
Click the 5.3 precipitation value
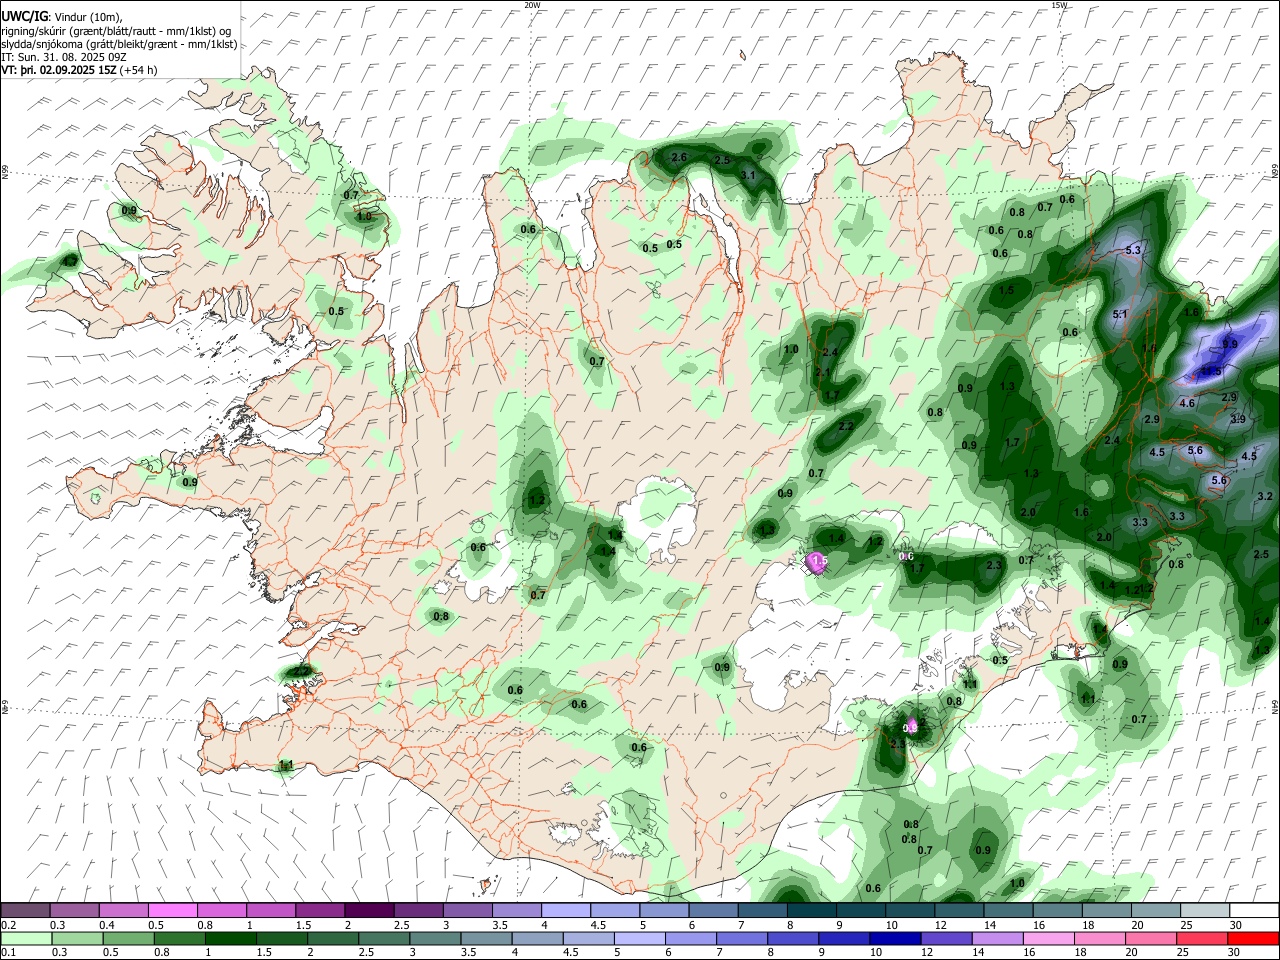[1133, 249]
